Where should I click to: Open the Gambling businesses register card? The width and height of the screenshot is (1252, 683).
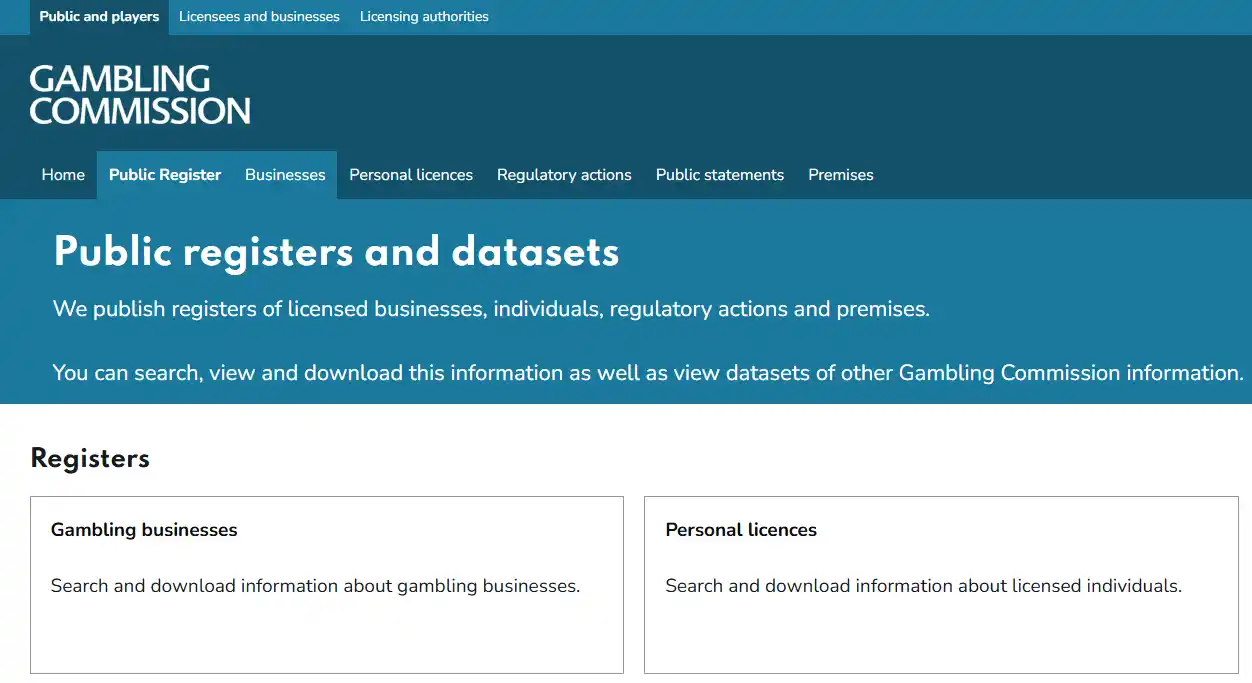327,585
